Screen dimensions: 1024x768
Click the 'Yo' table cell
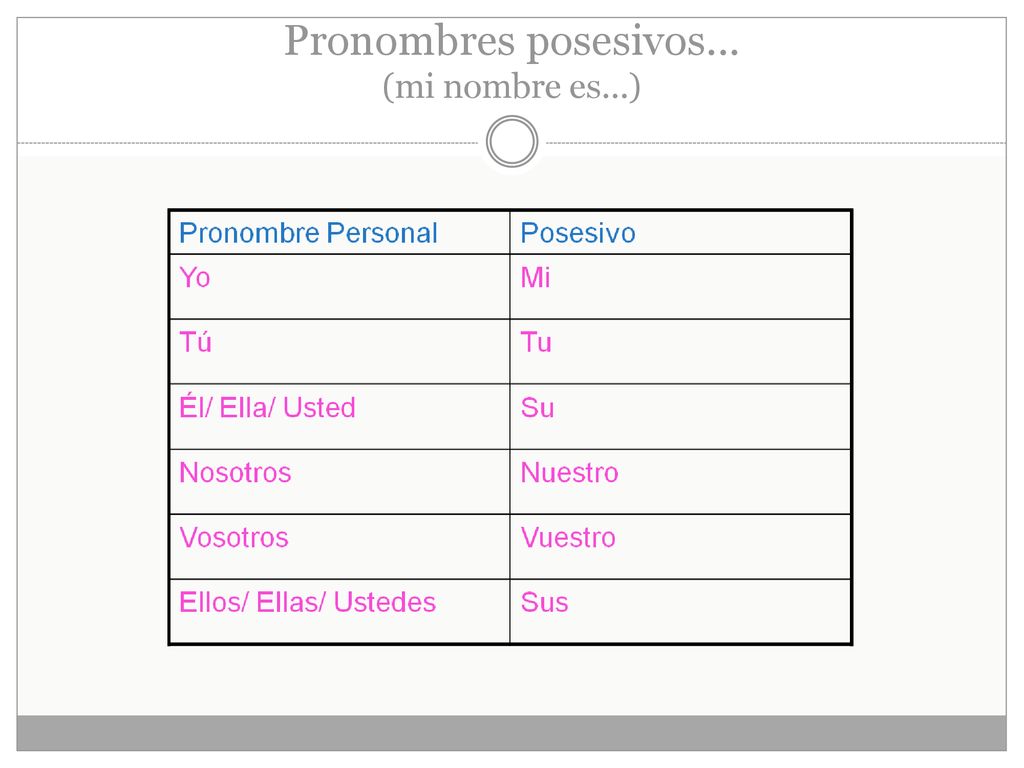click(x=340, y=287)
